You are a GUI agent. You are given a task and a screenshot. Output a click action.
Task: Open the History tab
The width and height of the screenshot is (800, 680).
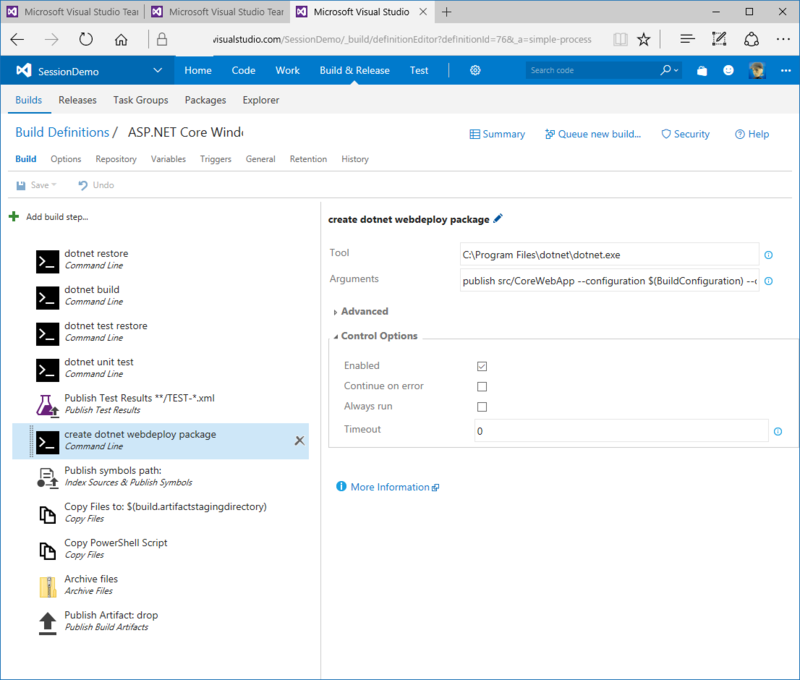[355, 159]
